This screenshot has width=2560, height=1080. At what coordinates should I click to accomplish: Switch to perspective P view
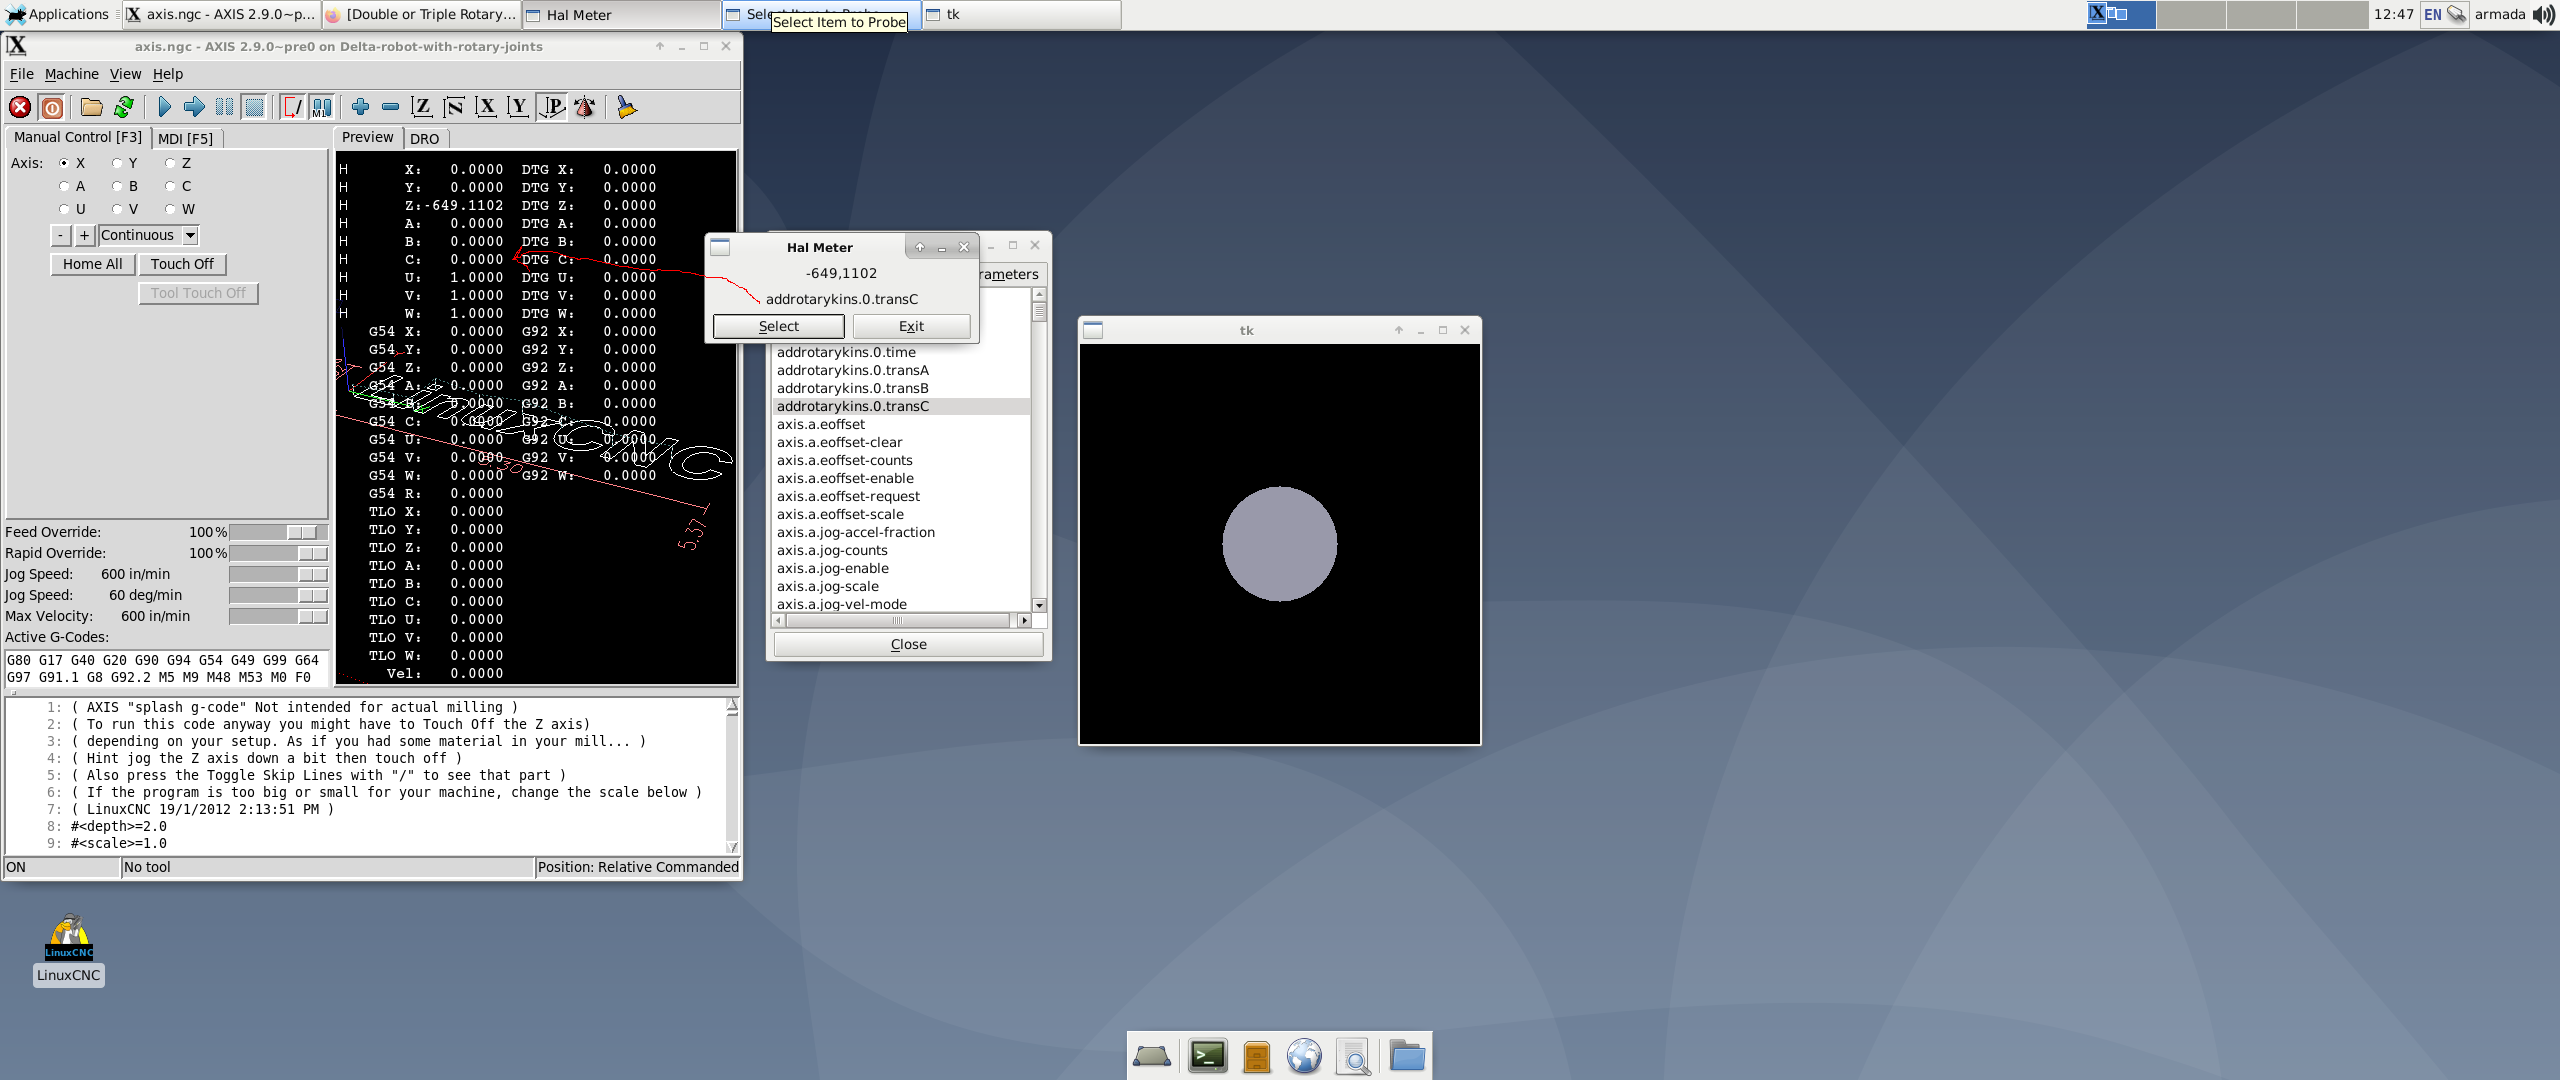click(552, 107)
